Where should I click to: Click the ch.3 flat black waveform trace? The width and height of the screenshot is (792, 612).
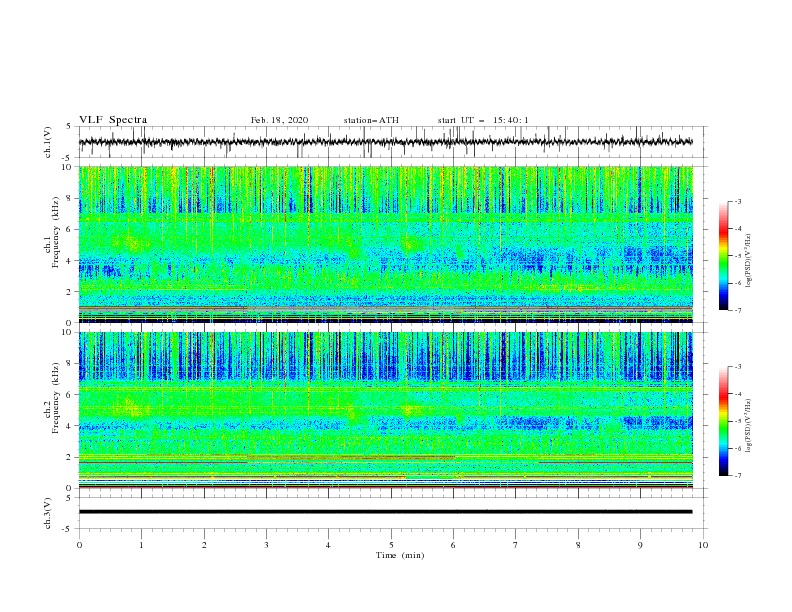(x=385, y=512)
